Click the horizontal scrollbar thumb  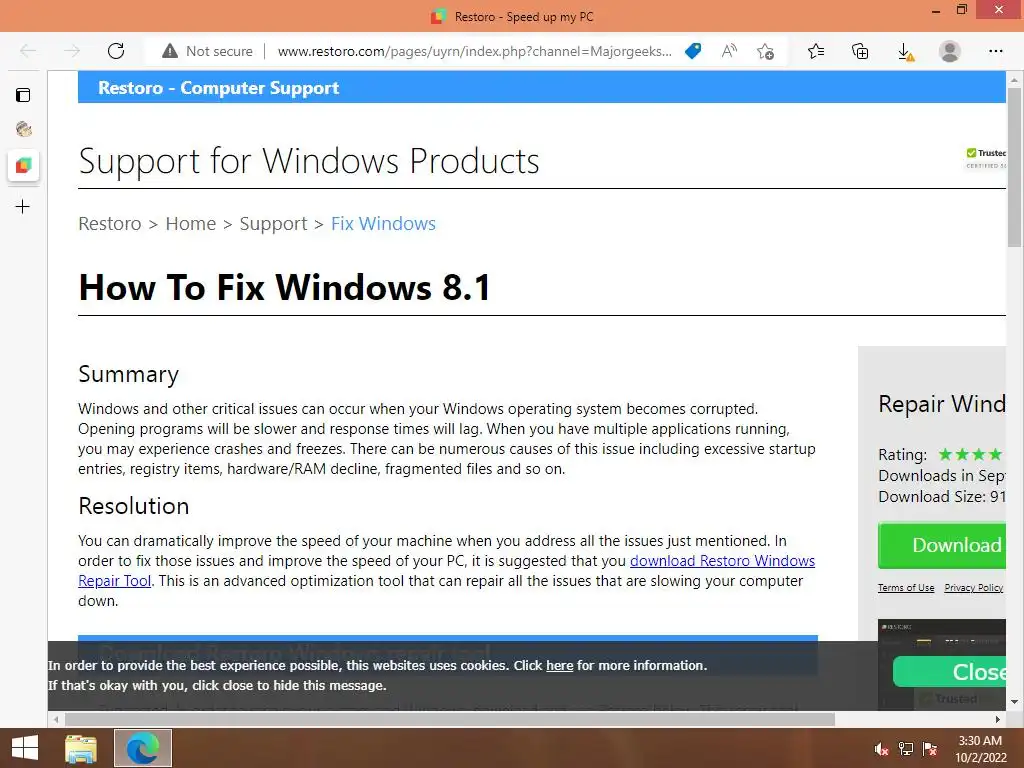[x=450, y=719]
